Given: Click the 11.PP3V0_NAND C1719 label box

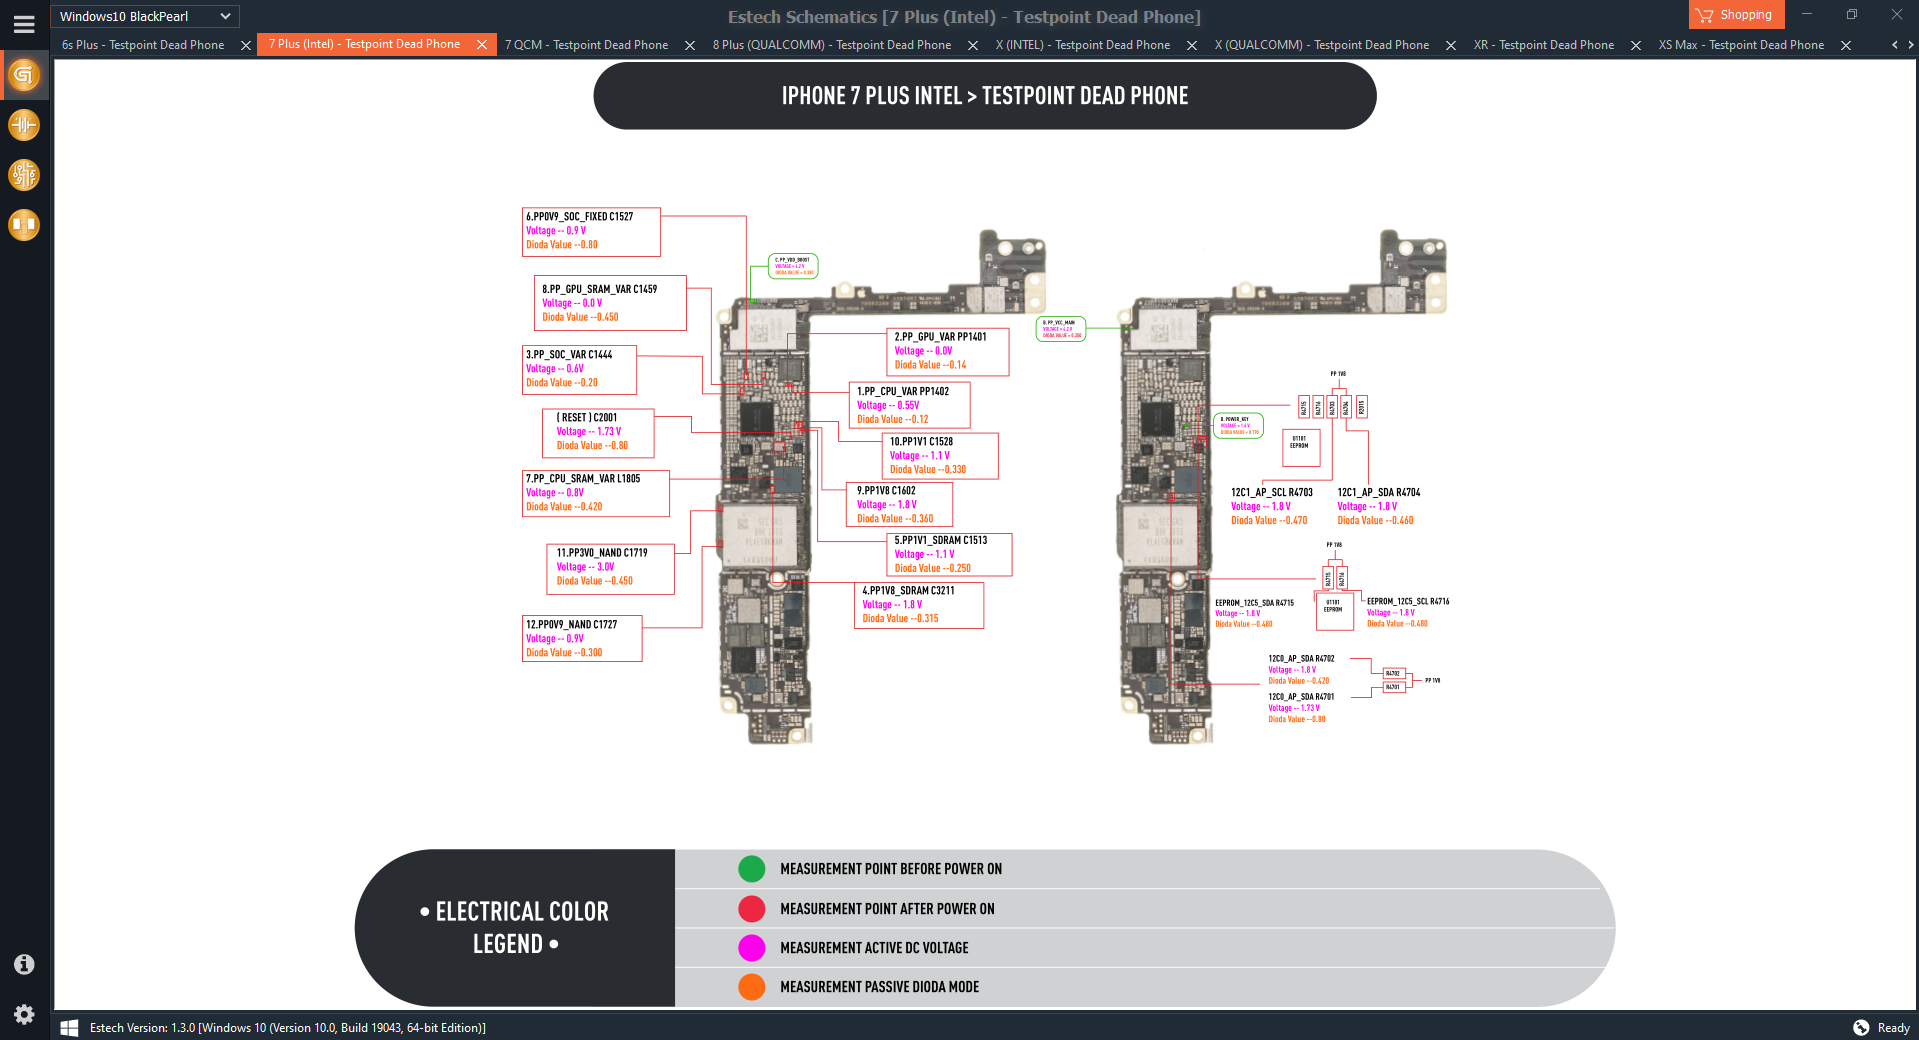Looking at the screenshot, I should tap(610, 568).
